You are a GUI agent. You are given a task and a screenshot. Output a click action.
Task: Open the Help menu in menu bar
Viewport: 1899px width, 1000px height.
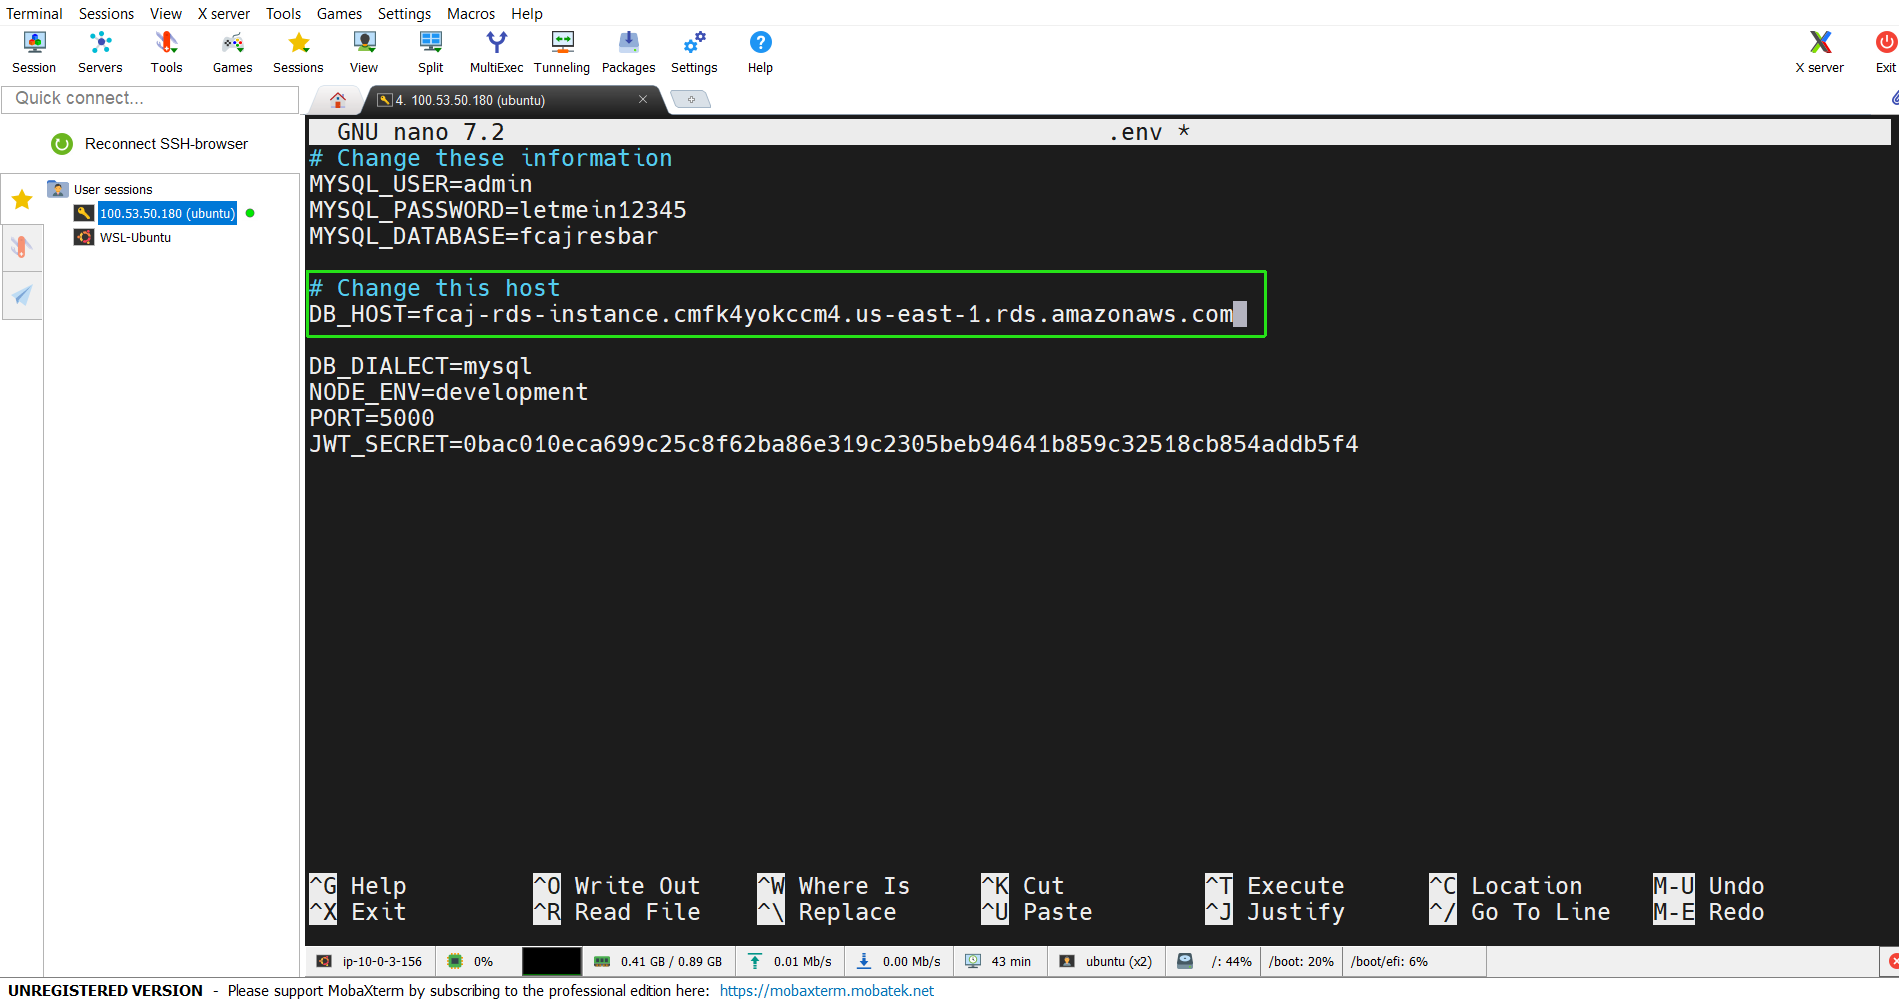pyautogui.click(x=527, y=13)
